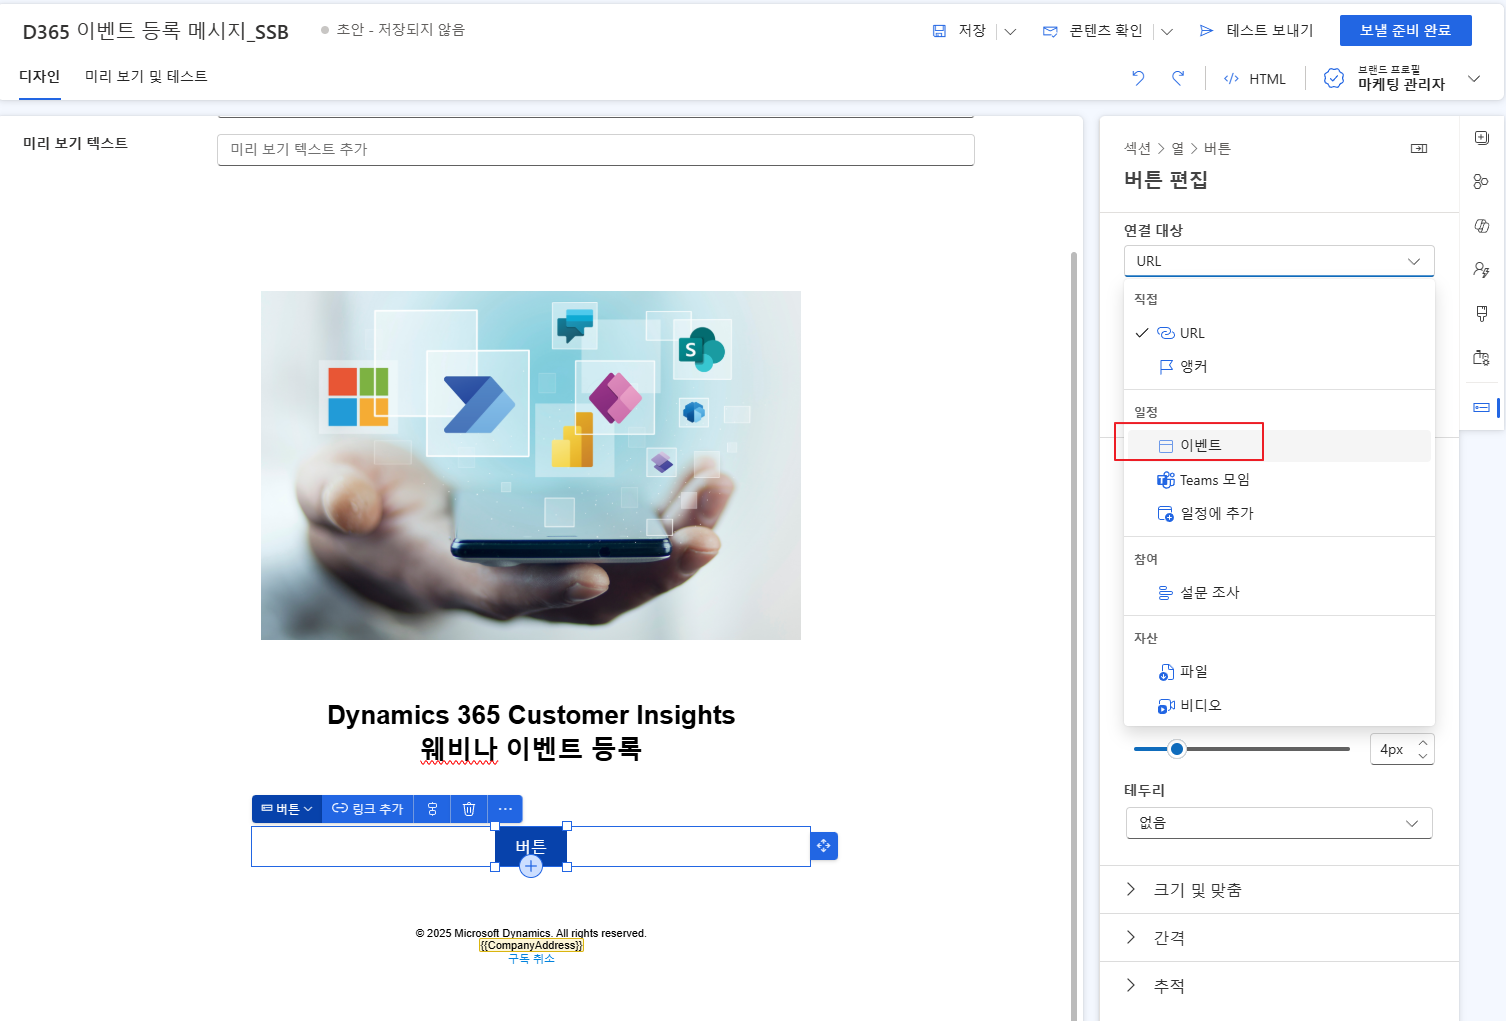Click the 웨비나 이벤트 등록 heading text

[x=531, y=748]
